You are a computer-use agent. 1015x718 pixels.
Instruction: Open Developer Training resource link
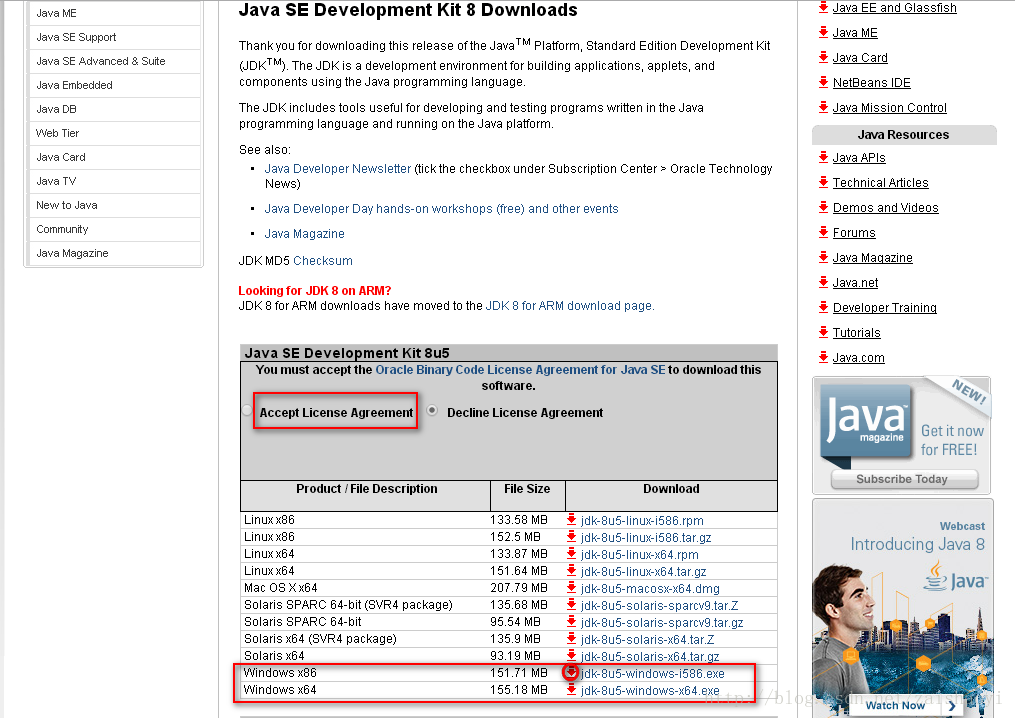pos(885,308)
